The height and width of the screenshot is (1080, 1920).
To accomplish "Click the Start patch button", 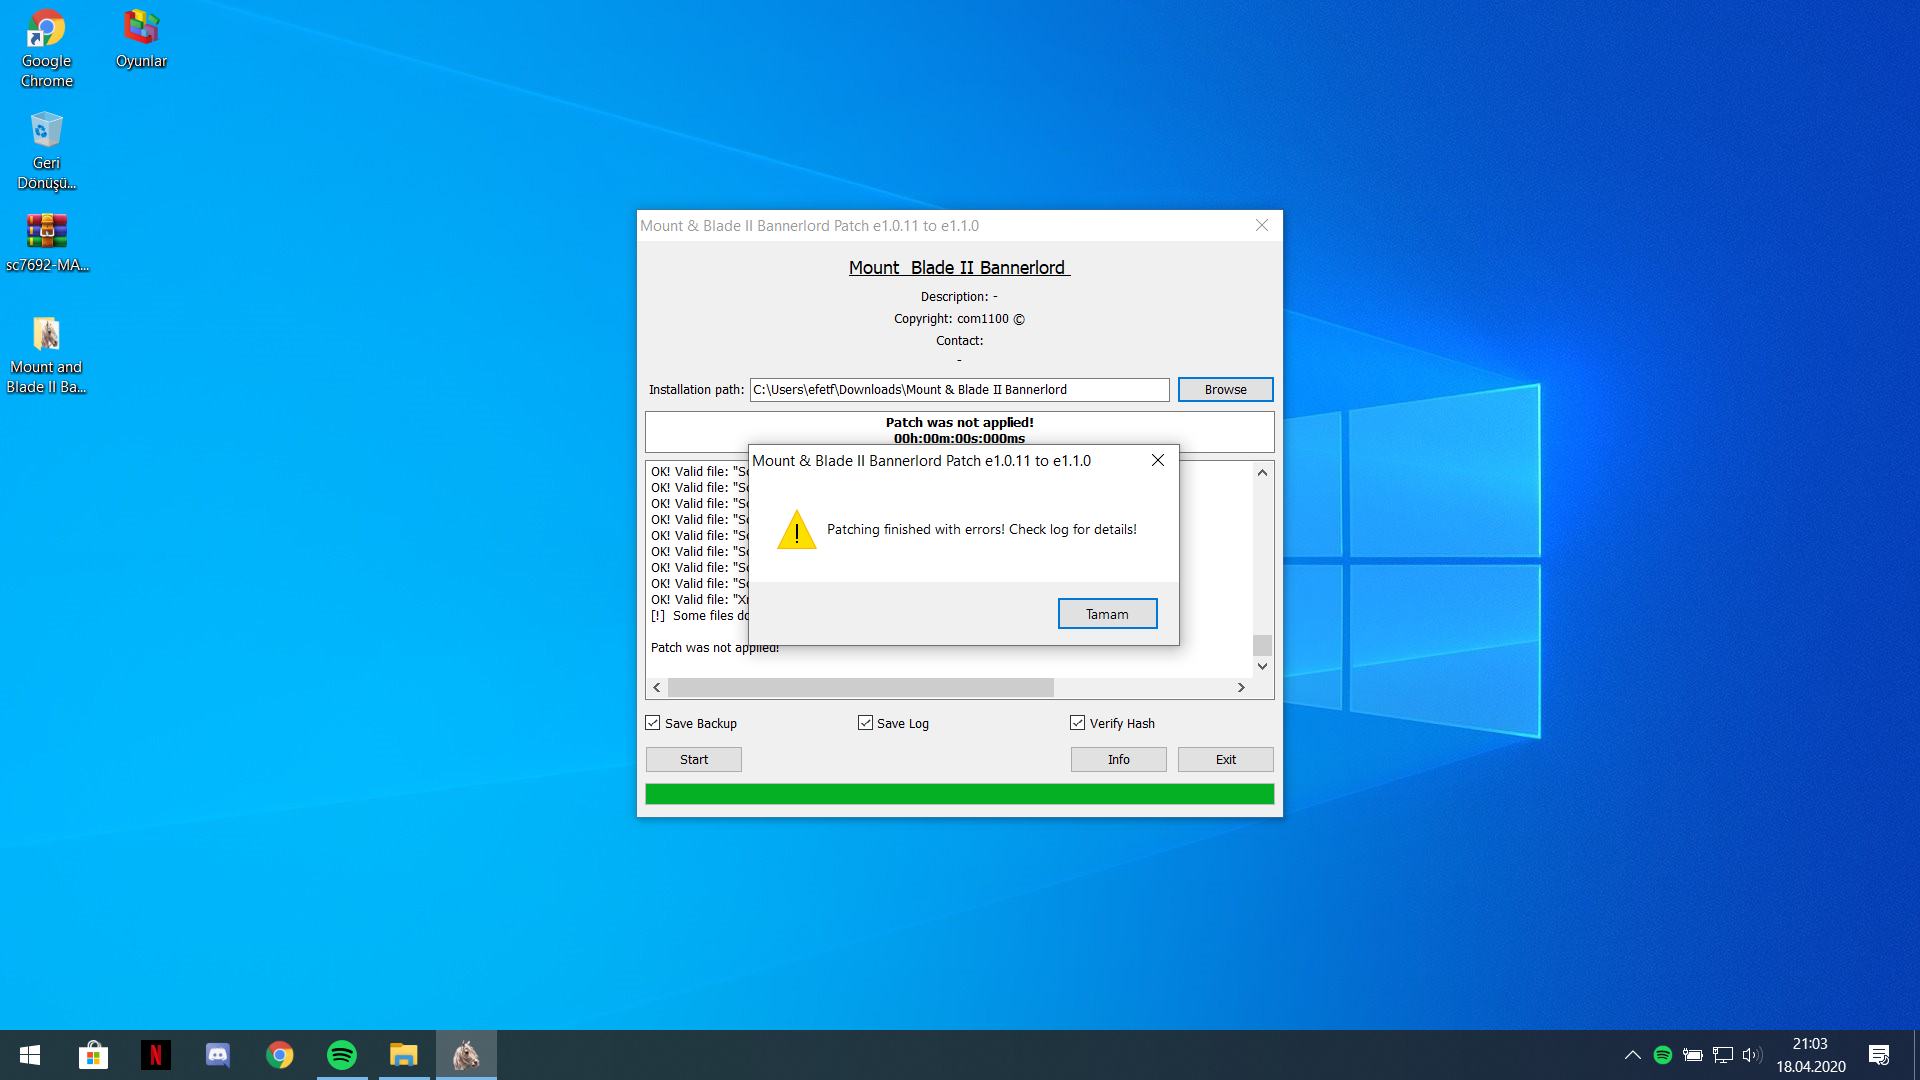I will tap(693, 760).
